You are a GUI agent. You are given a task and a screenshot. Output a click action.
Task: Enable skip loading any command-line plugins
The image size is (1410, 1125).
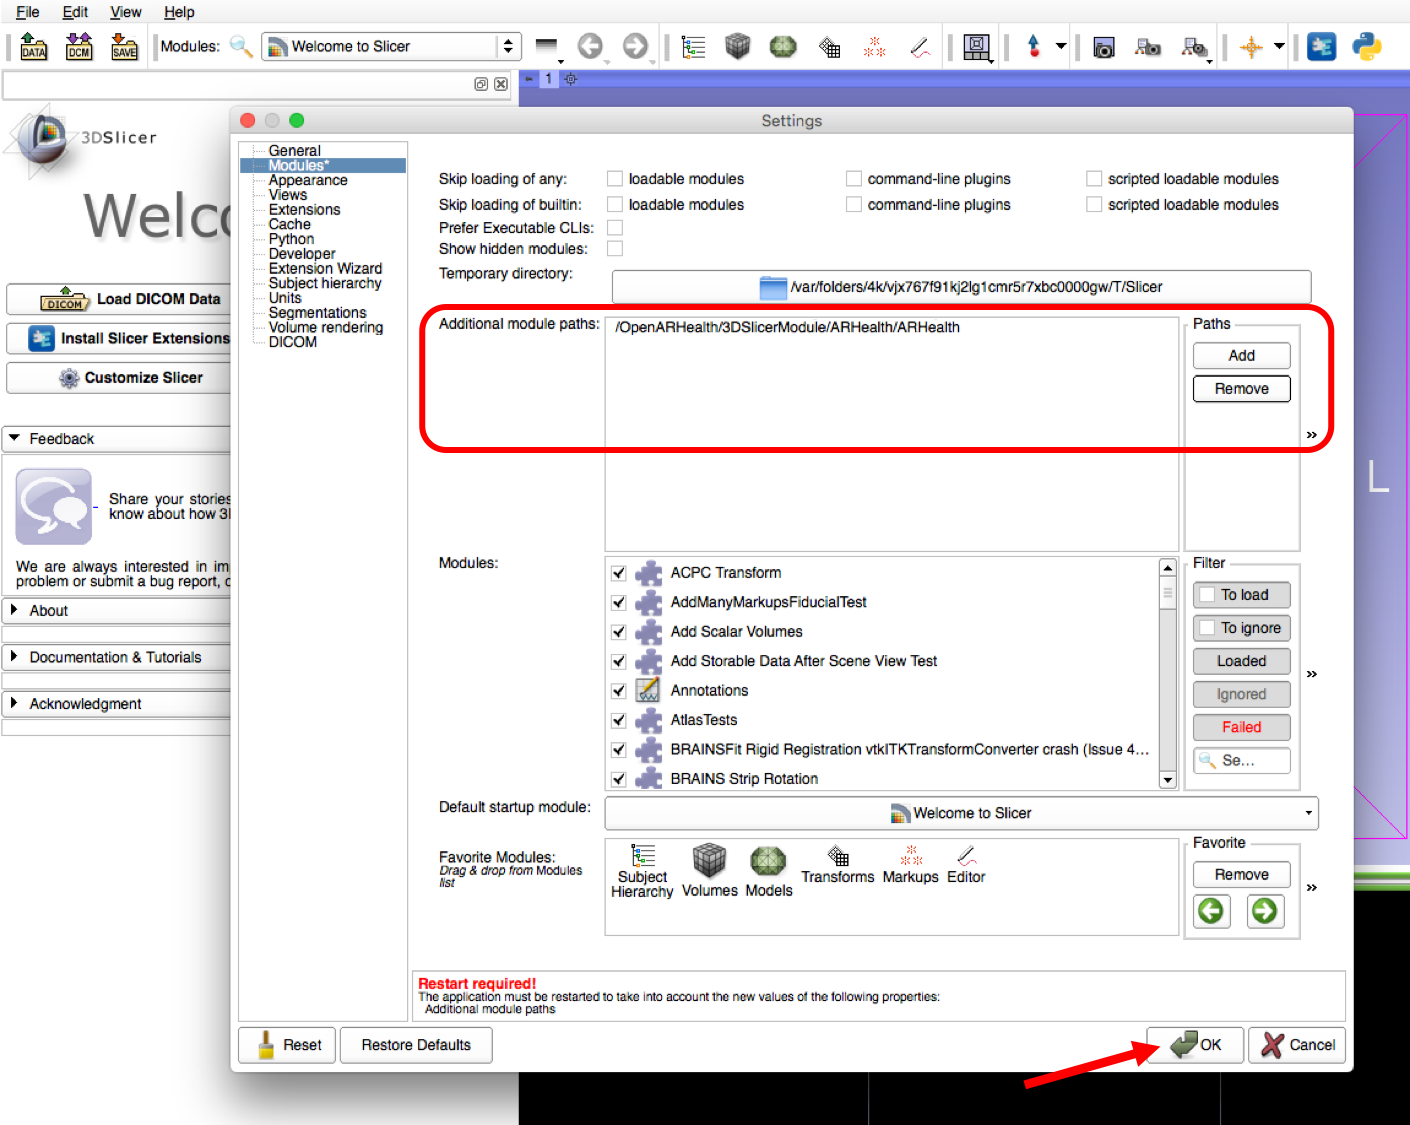(x=854, y=178)
